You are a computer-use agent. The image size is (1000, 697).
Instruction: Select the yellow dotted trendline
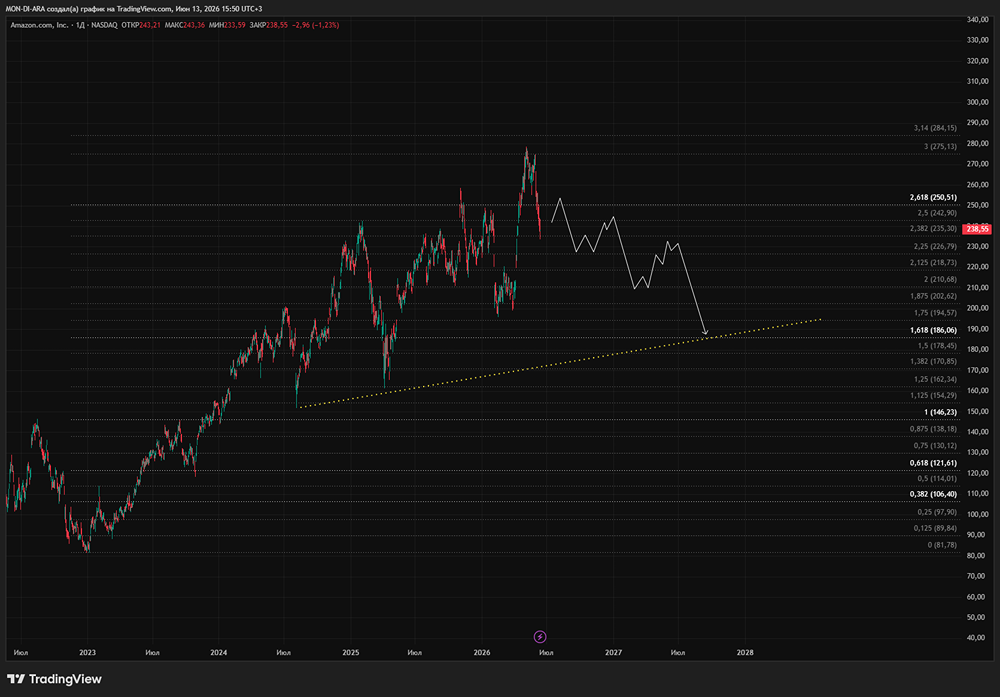[559, 363]
